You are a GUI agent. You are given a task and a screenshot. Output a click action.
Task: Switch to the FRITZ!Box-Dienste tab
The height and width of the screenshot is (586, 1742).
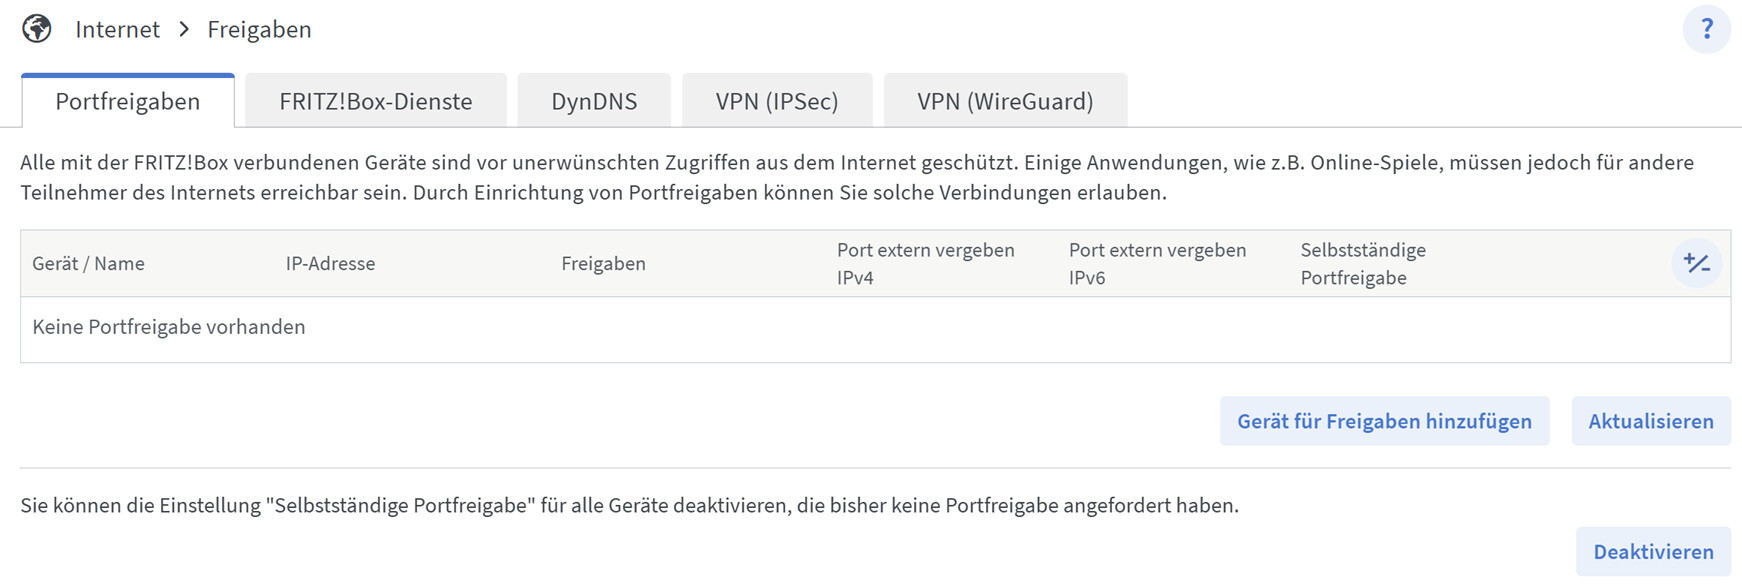375,101
